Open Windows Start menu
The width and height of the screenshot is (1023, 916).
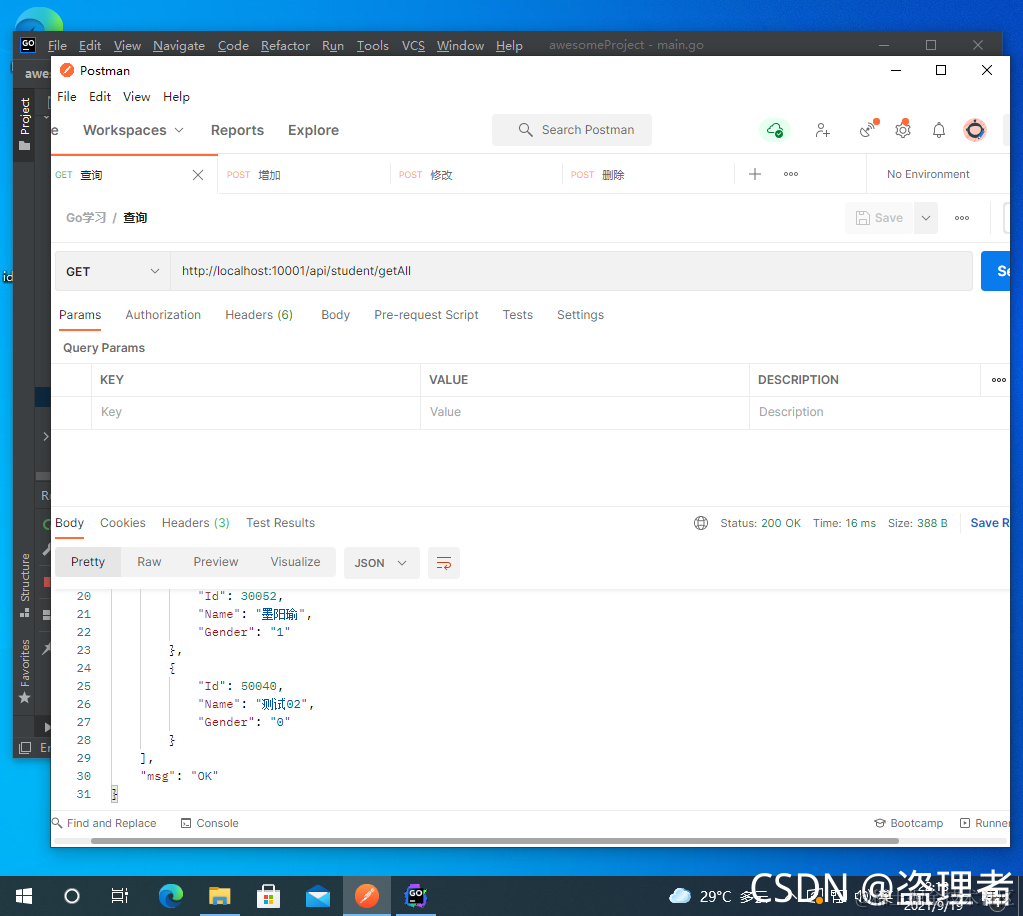pyautogui.click(x=23, y=896)
